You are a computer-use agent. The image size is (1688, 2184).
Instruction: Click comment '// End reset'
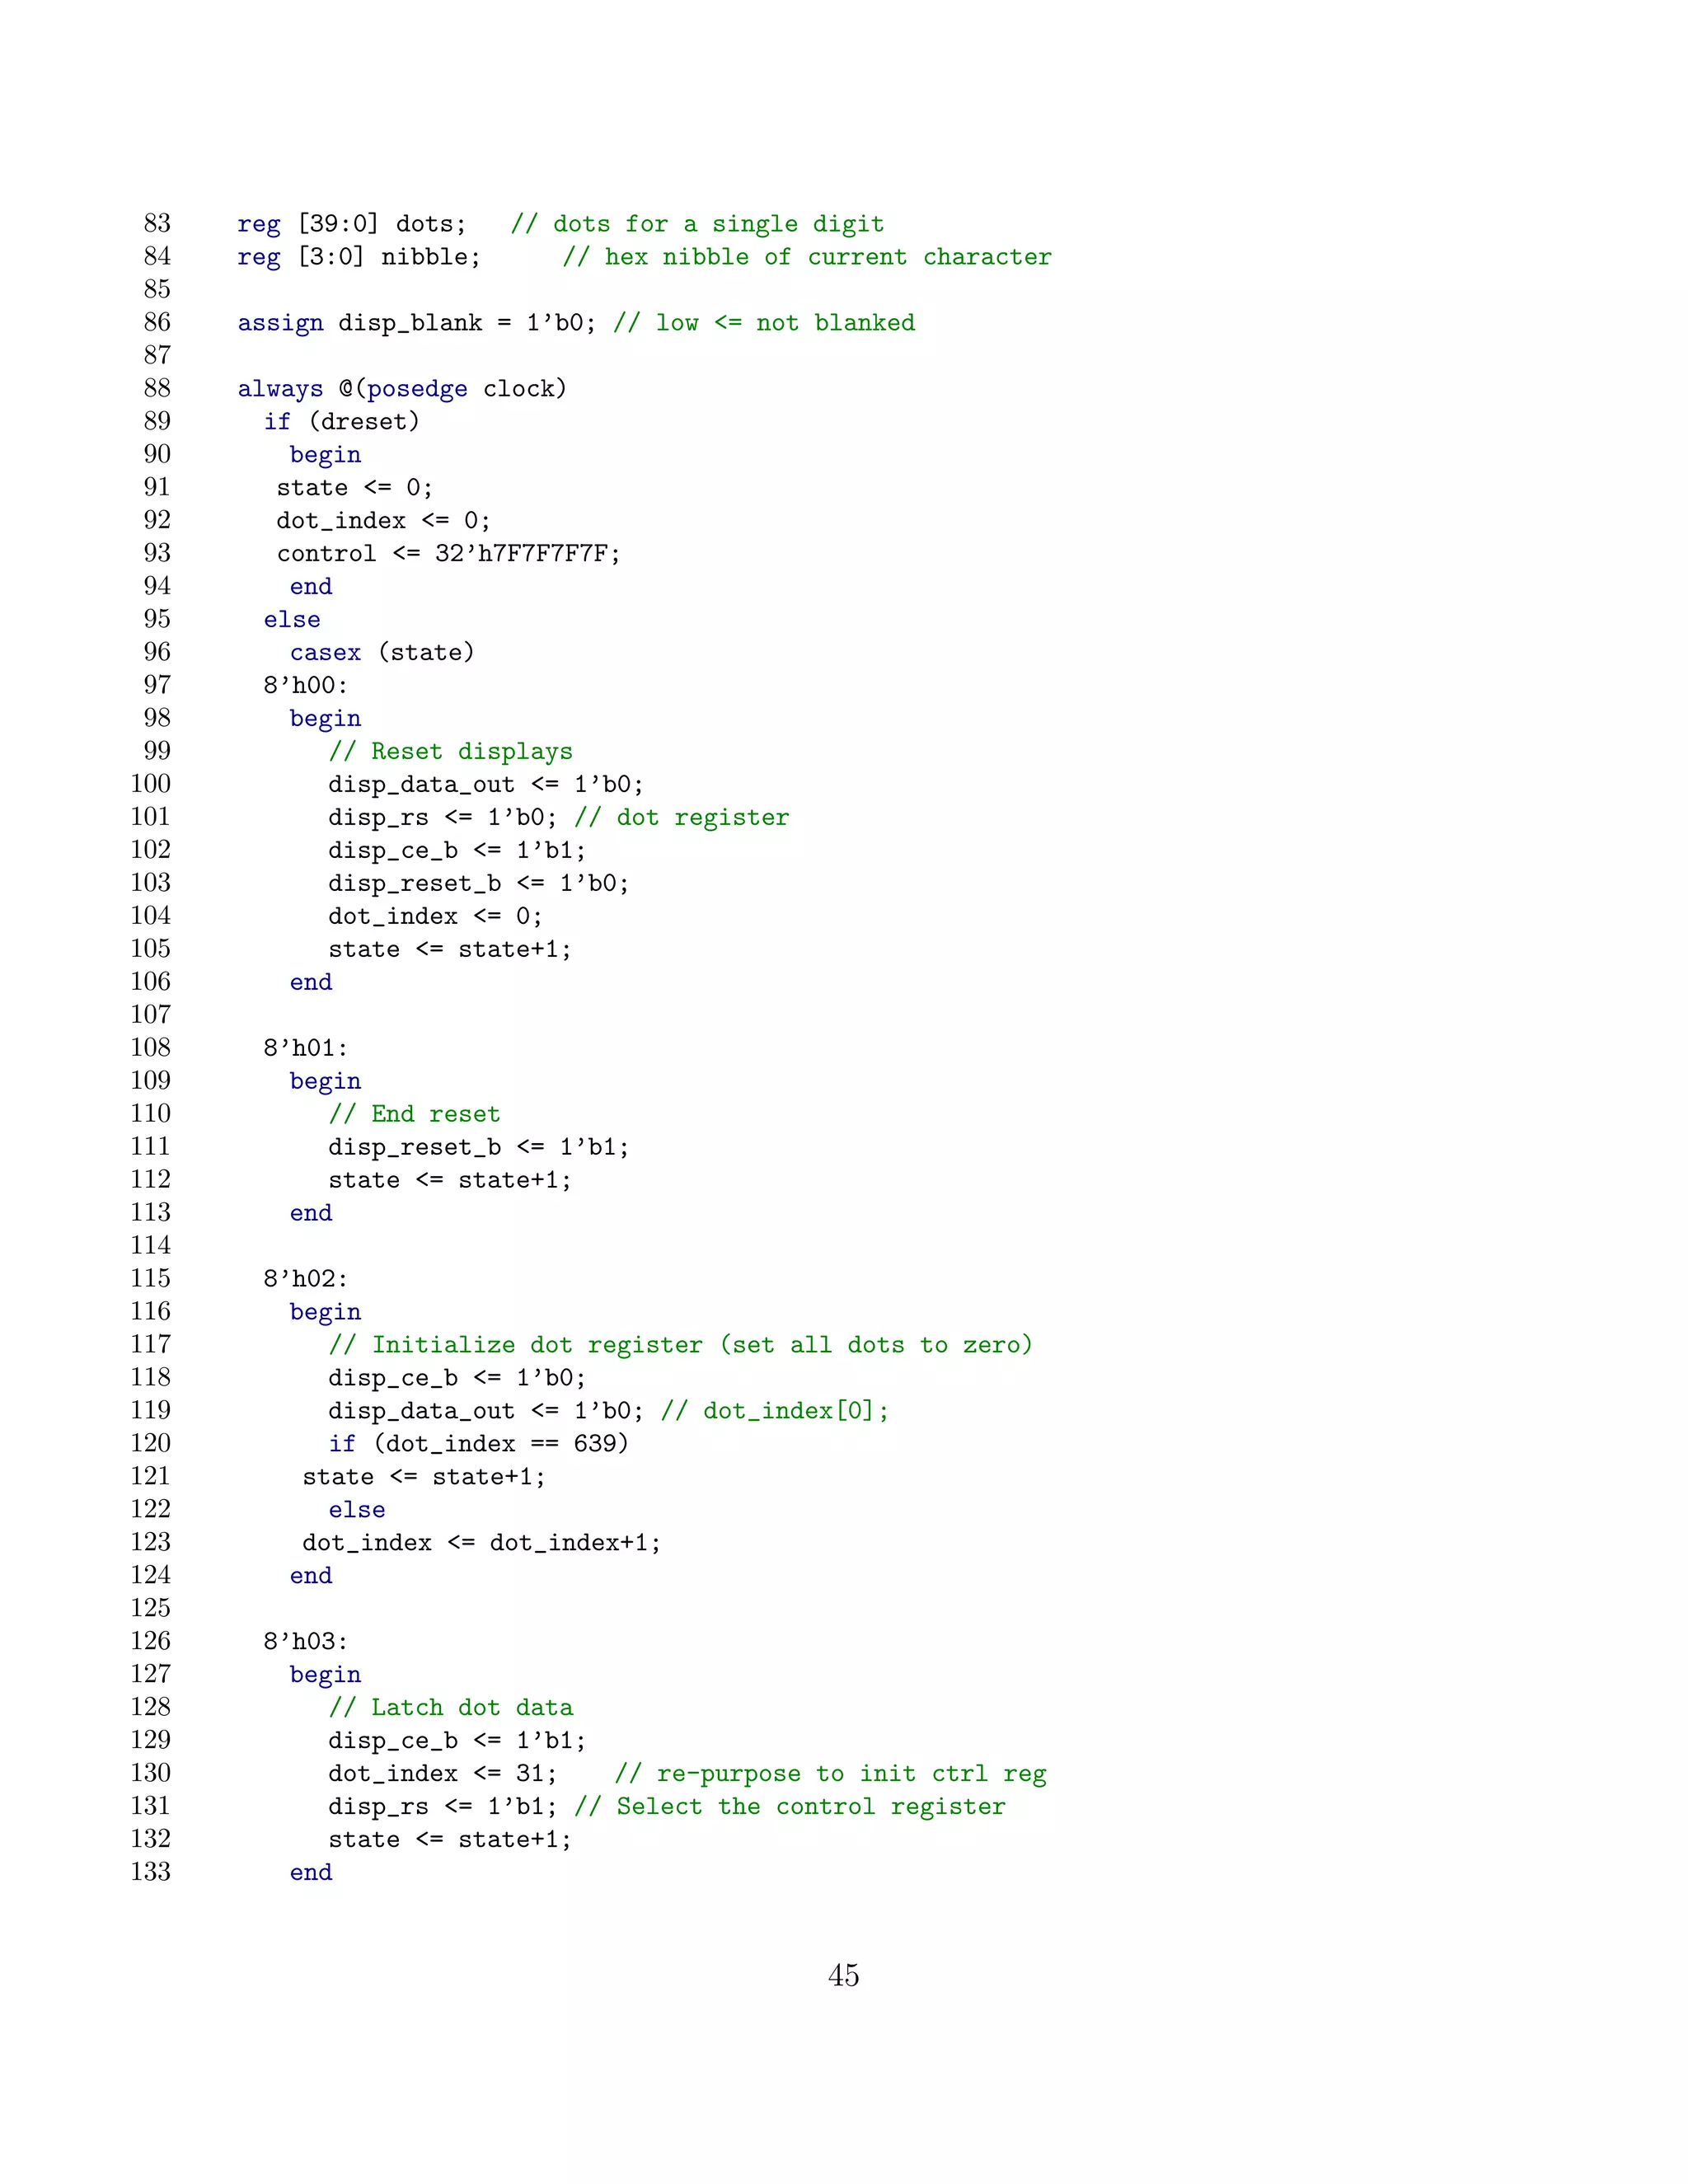click(x=415, y=1115)
